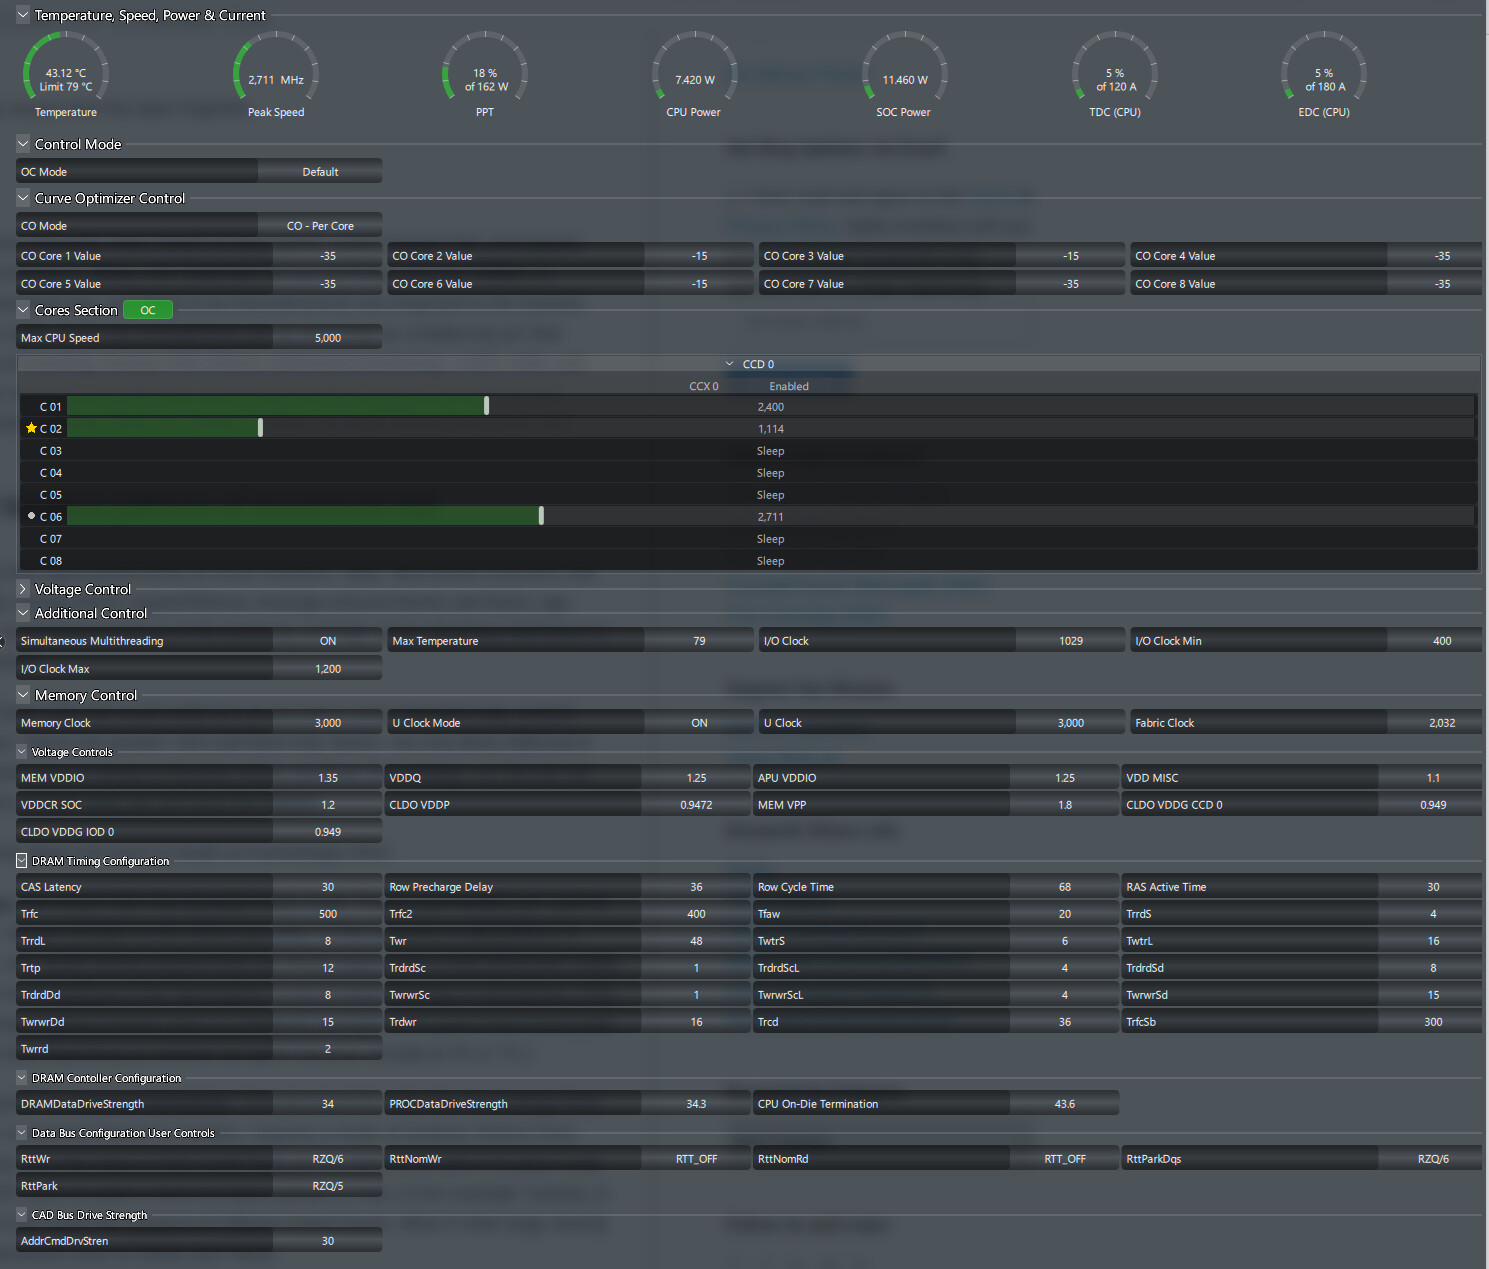1489x1269 pixels.
Task: Click the dot marker beside core C 06
Action: 31,516
